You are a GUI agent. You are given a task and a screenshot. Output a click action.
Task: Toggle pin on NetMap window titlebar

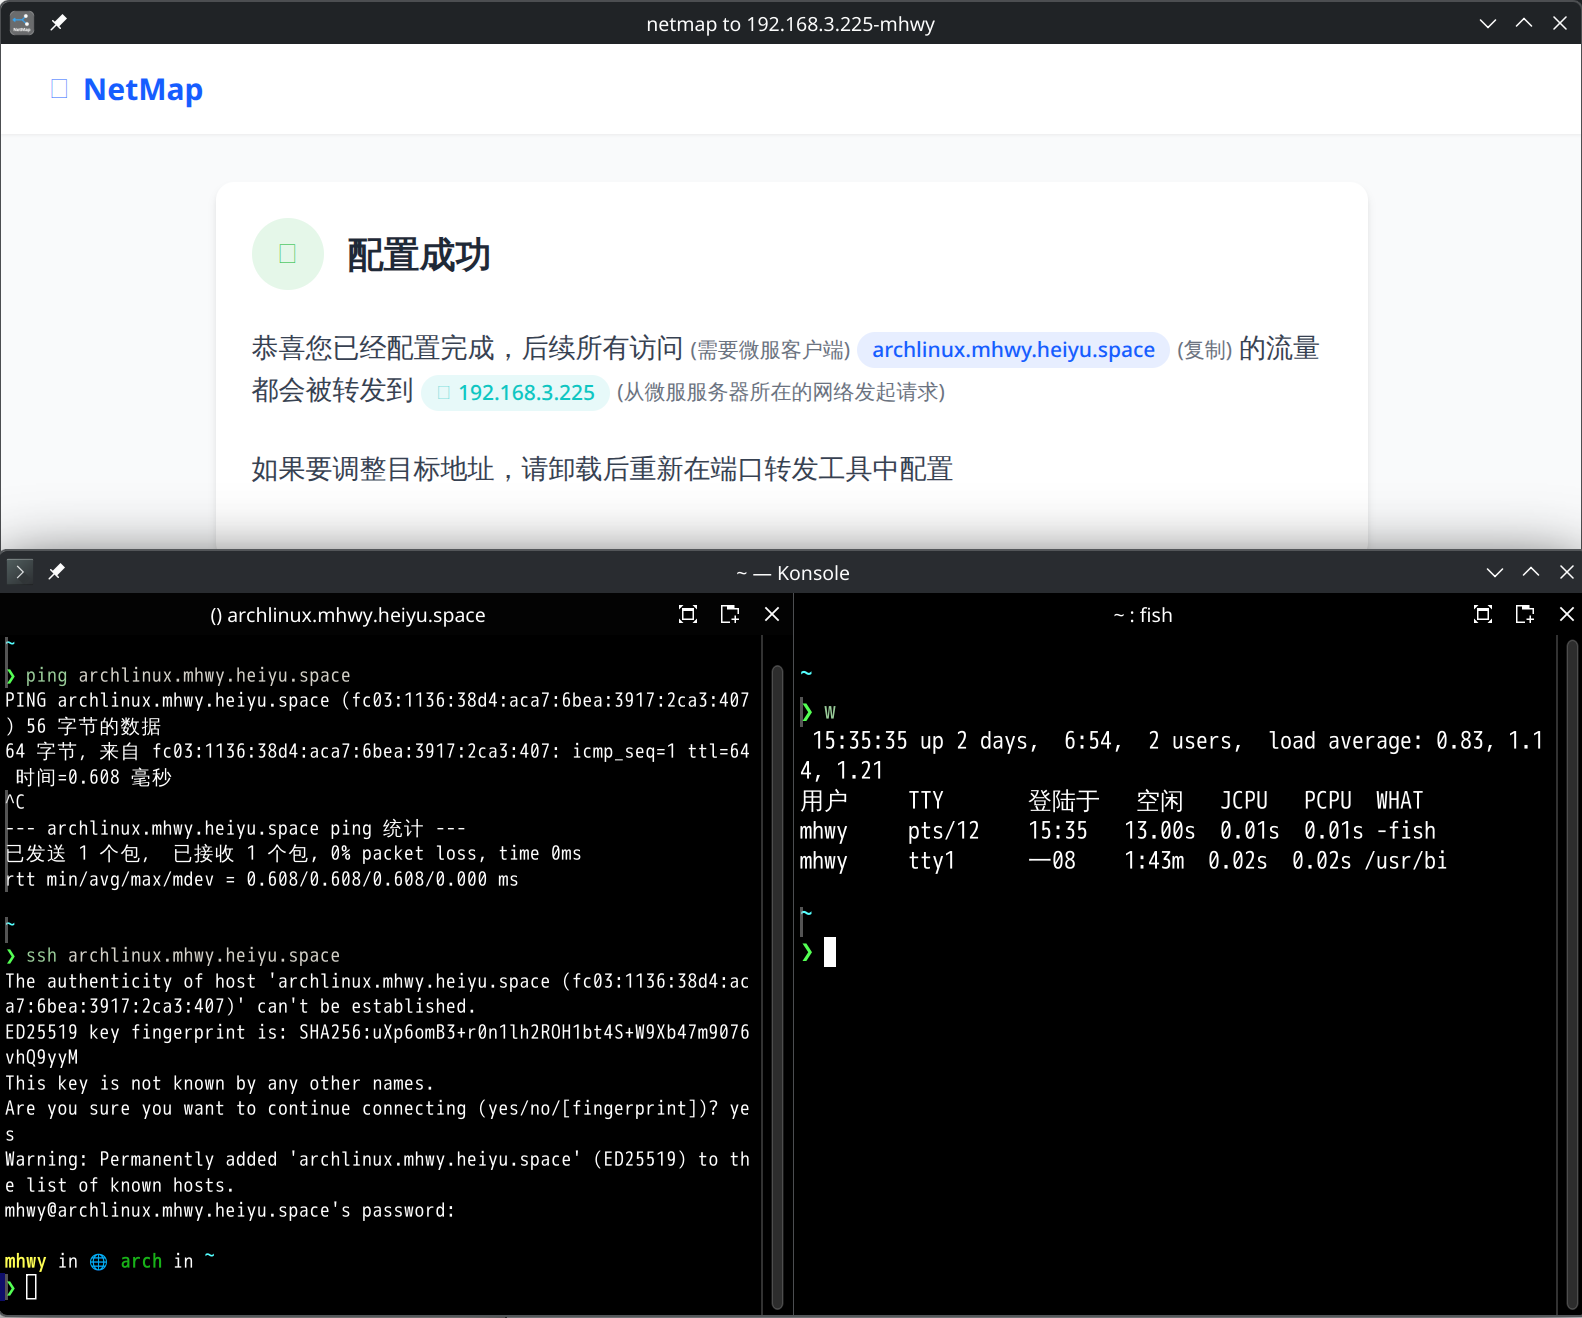click(x=58, y=23)
